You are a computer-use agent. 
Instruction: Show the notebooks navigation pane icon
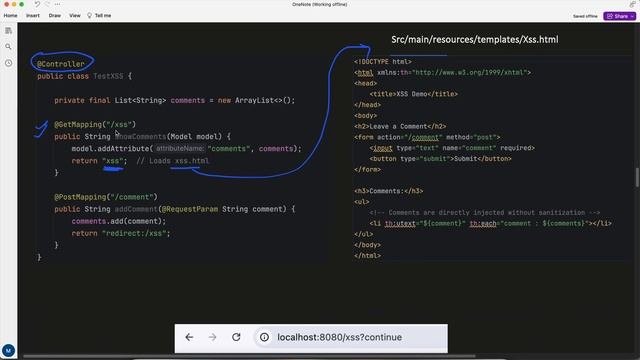point(8,31)
